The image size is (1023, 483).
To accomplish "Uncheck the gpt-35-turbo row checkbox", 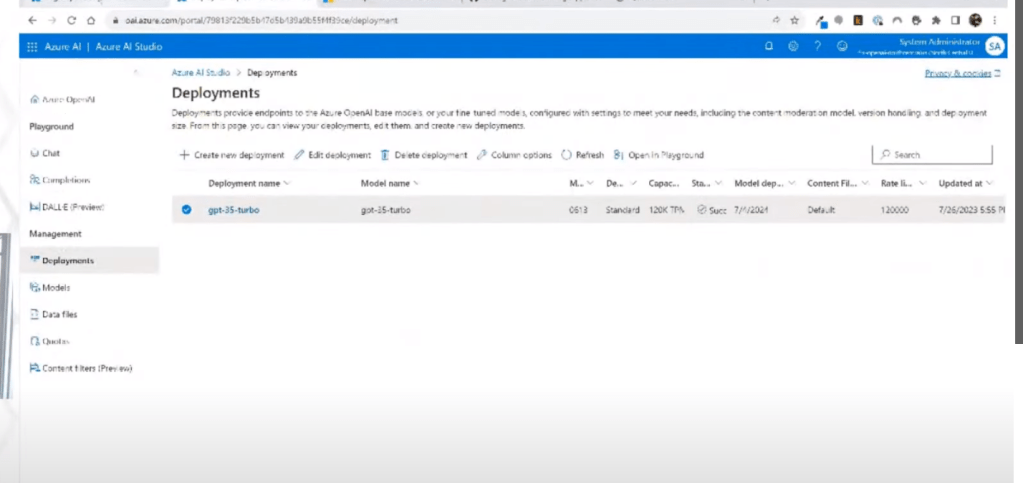I will (187, 210).
